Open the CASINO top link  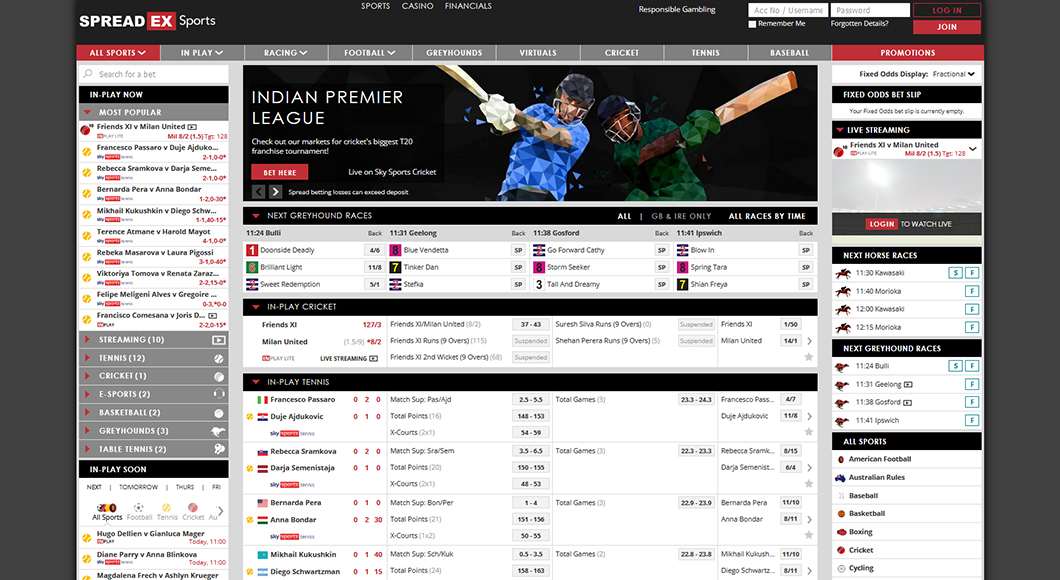click(x=417, y=6)
